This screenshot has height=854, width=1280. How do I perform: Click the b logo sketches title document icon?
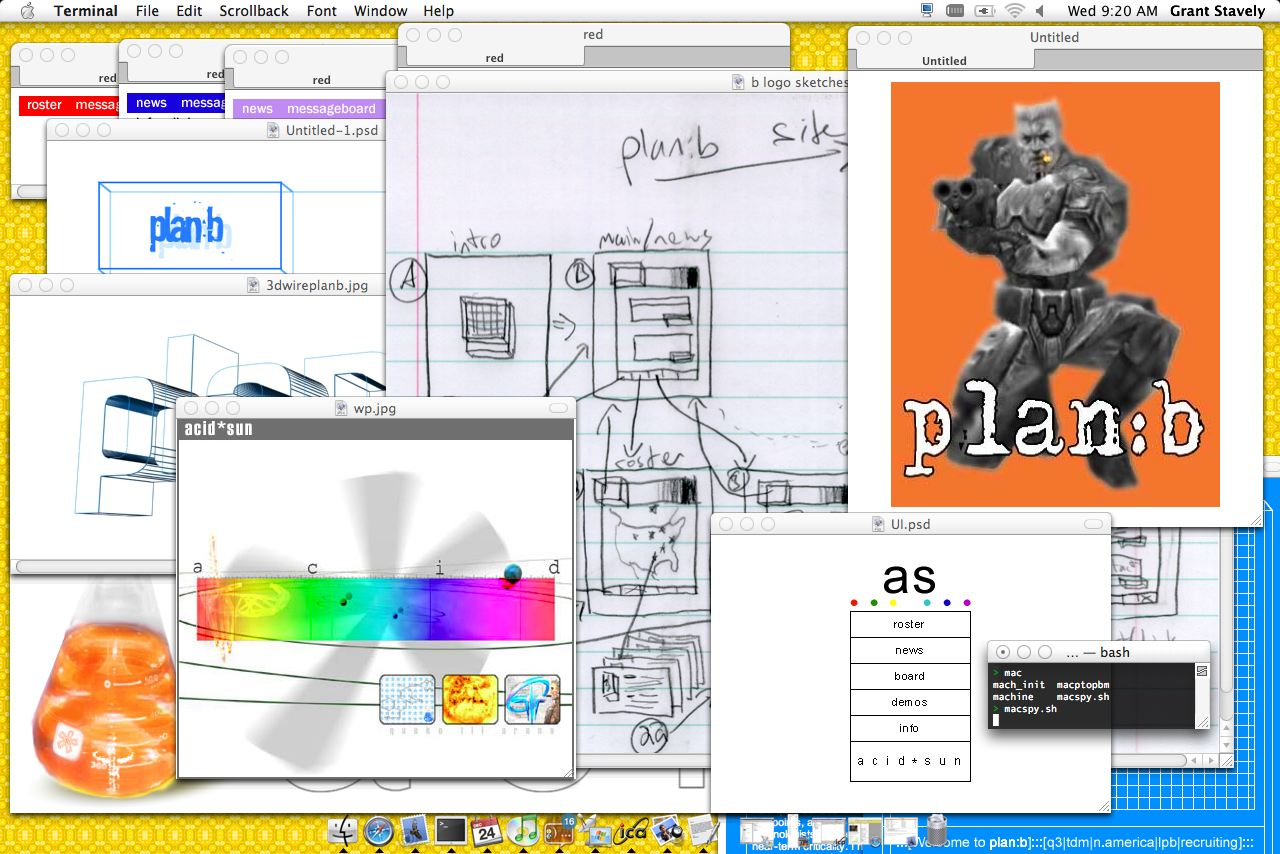(x=738, y=82)
